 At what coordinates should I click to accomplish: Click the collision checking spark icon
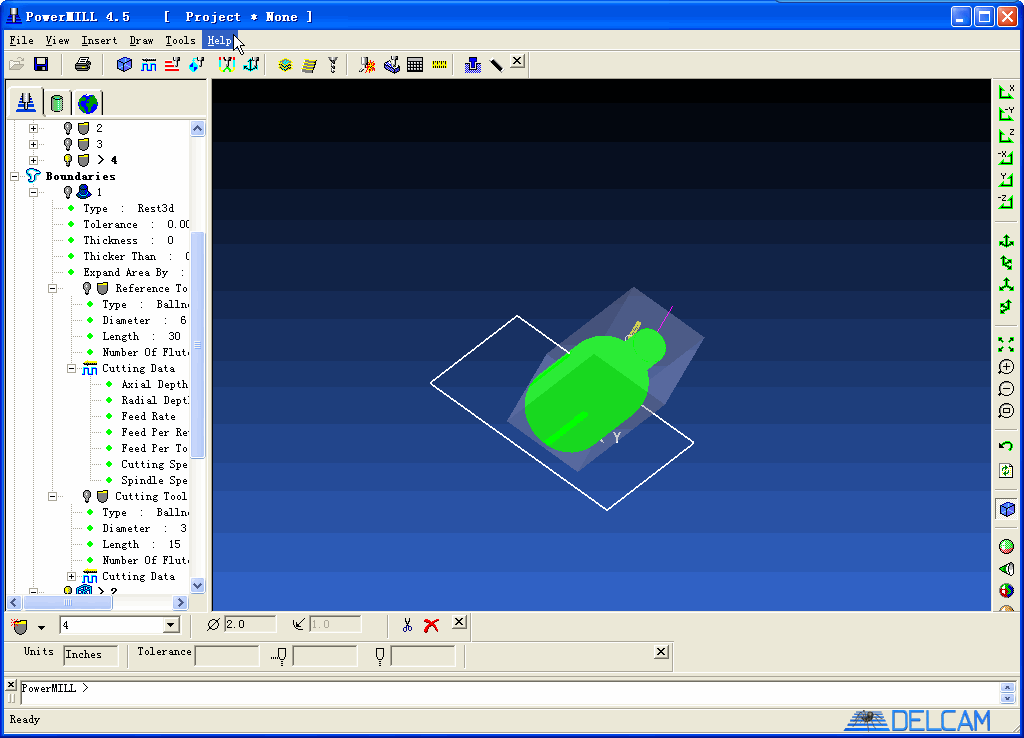click(367, 65)
